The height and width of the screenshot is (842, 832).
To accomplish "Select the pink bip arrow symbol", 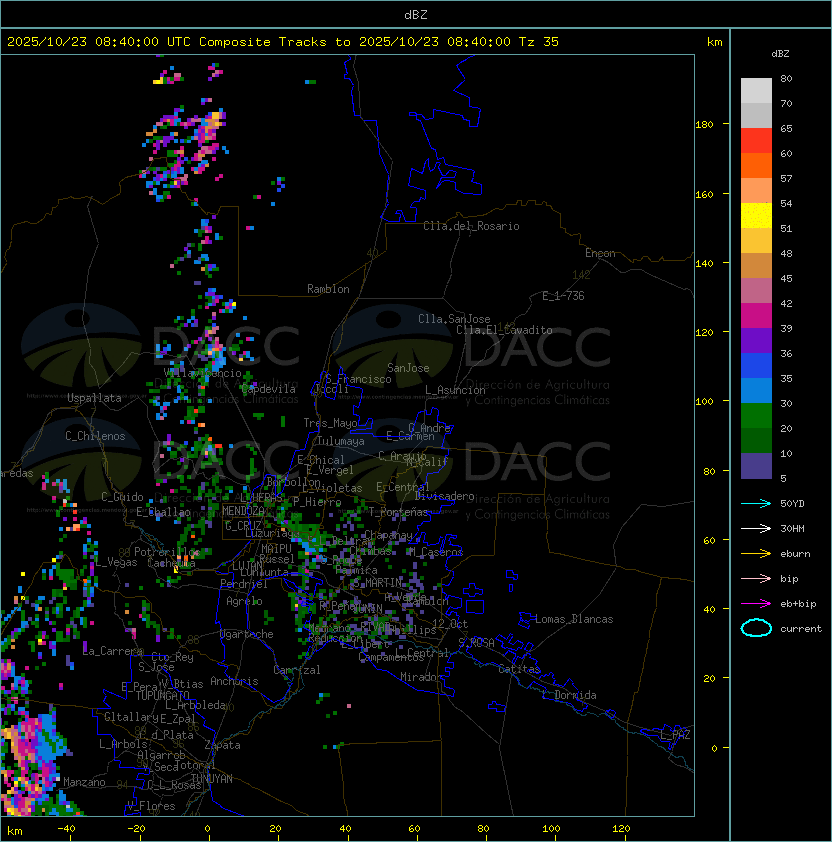I will [756, 578].
